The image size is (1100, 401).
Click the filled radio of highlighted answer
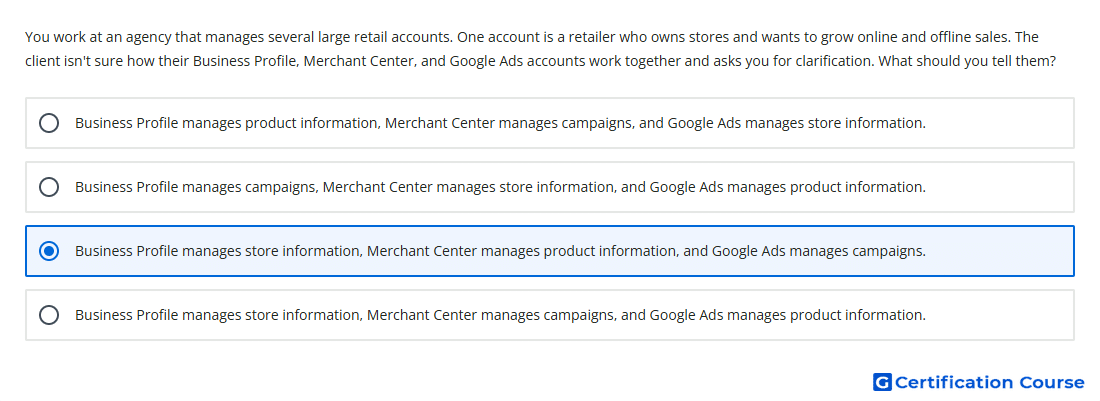tap(49, 251)
